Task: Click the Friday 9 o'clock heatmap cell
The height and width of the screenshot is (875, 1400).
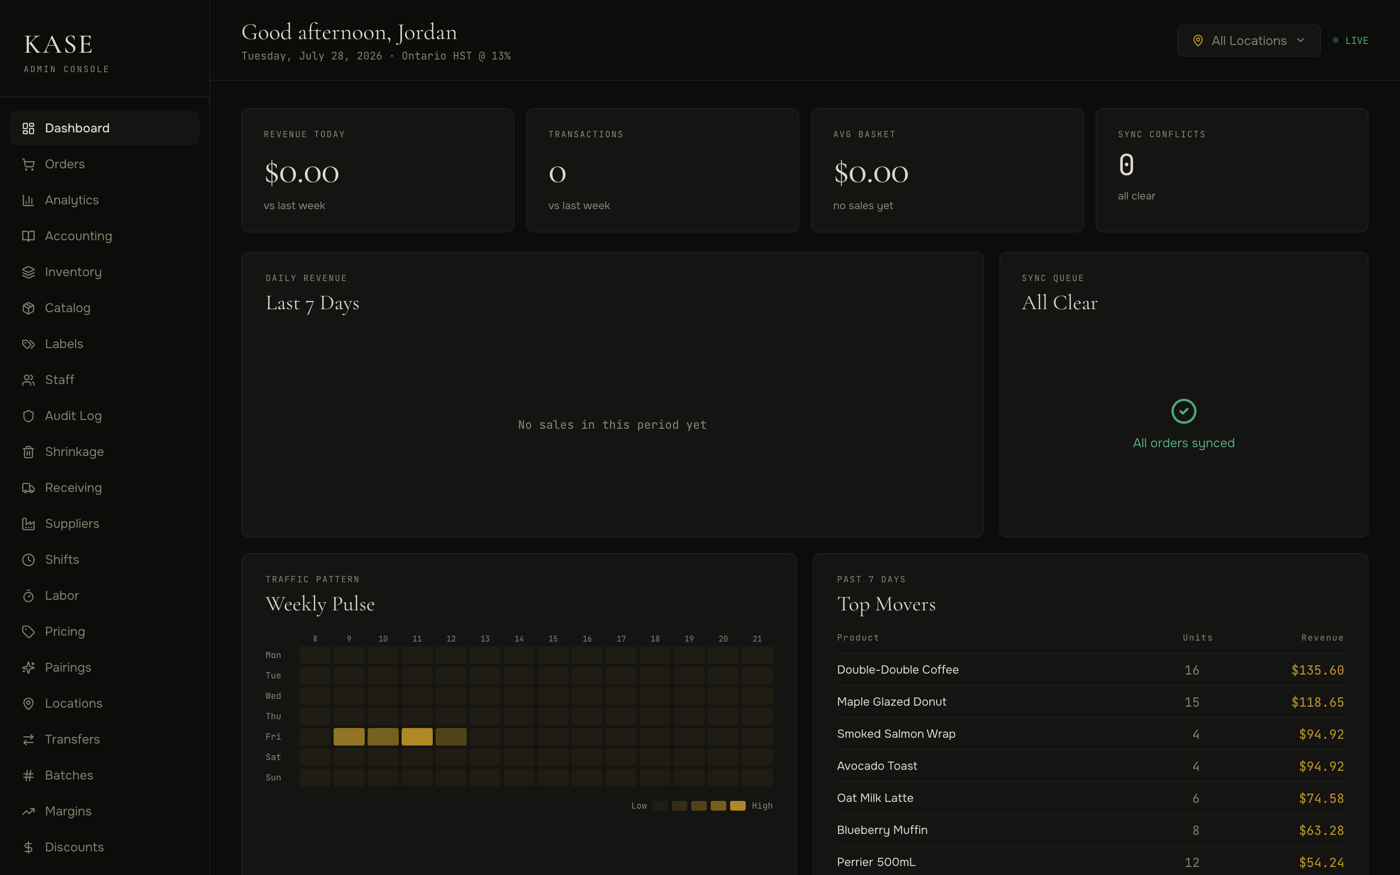Action: click(349, 737)
